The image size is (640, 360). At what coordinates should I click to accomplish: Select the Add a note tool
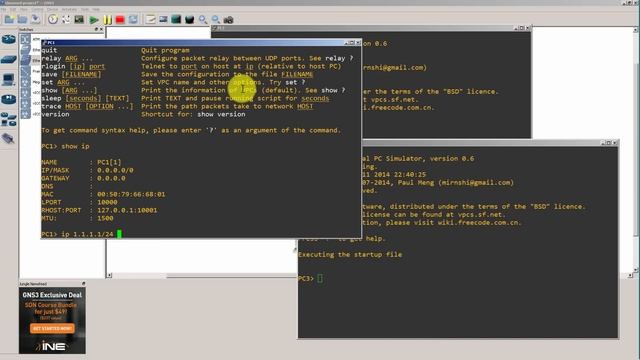(x=151, y=19)
